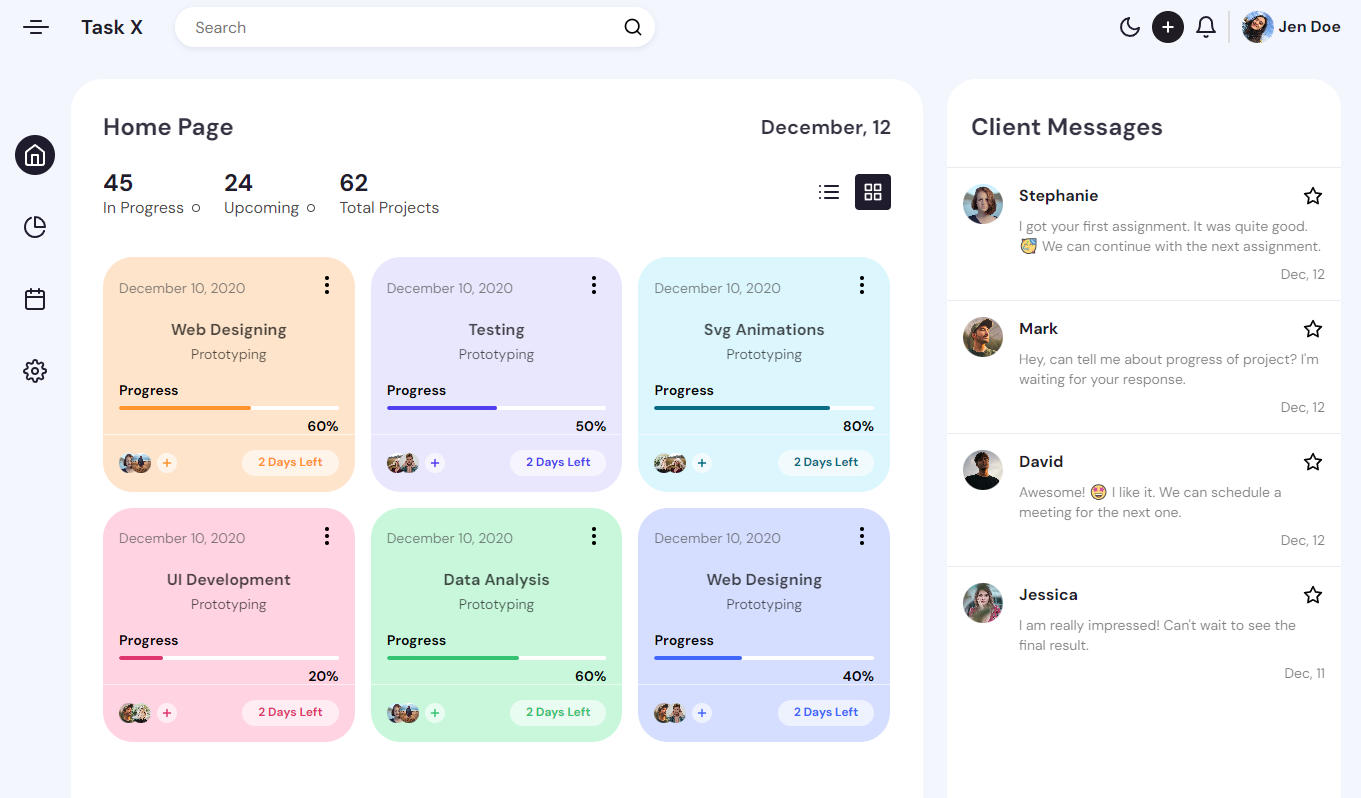This screenshot has height=798, width=1361.
Task: Open more options on UI Development card
Action: [327, 536]
